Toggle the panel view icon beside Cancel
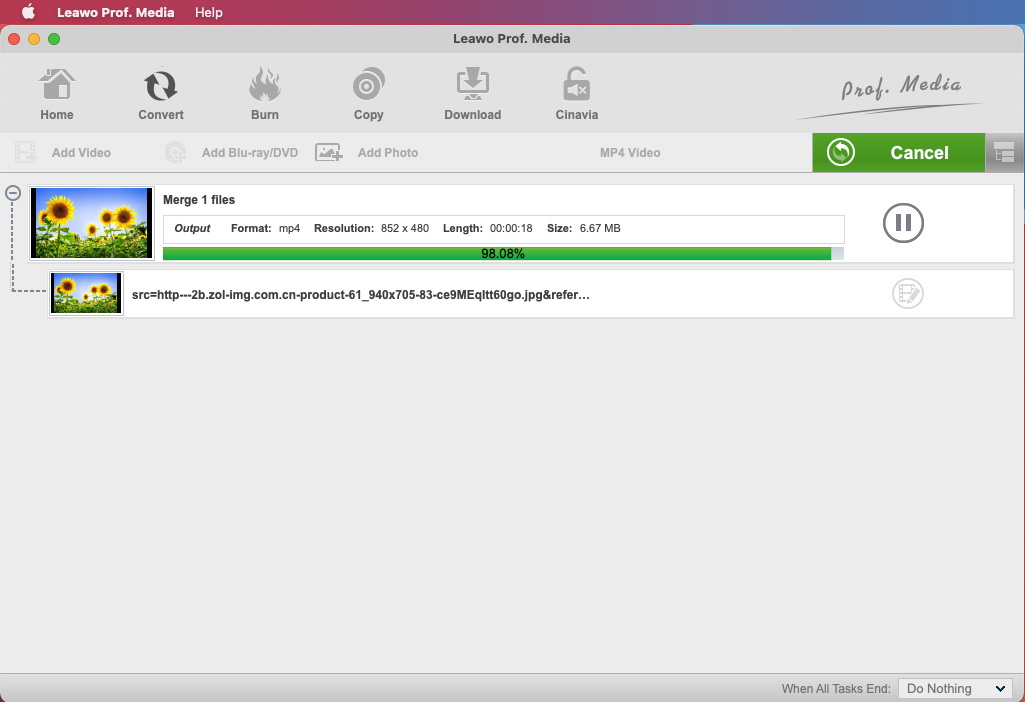The height and width of the screenshot is (702, 1025). [x=1005, y=153]
